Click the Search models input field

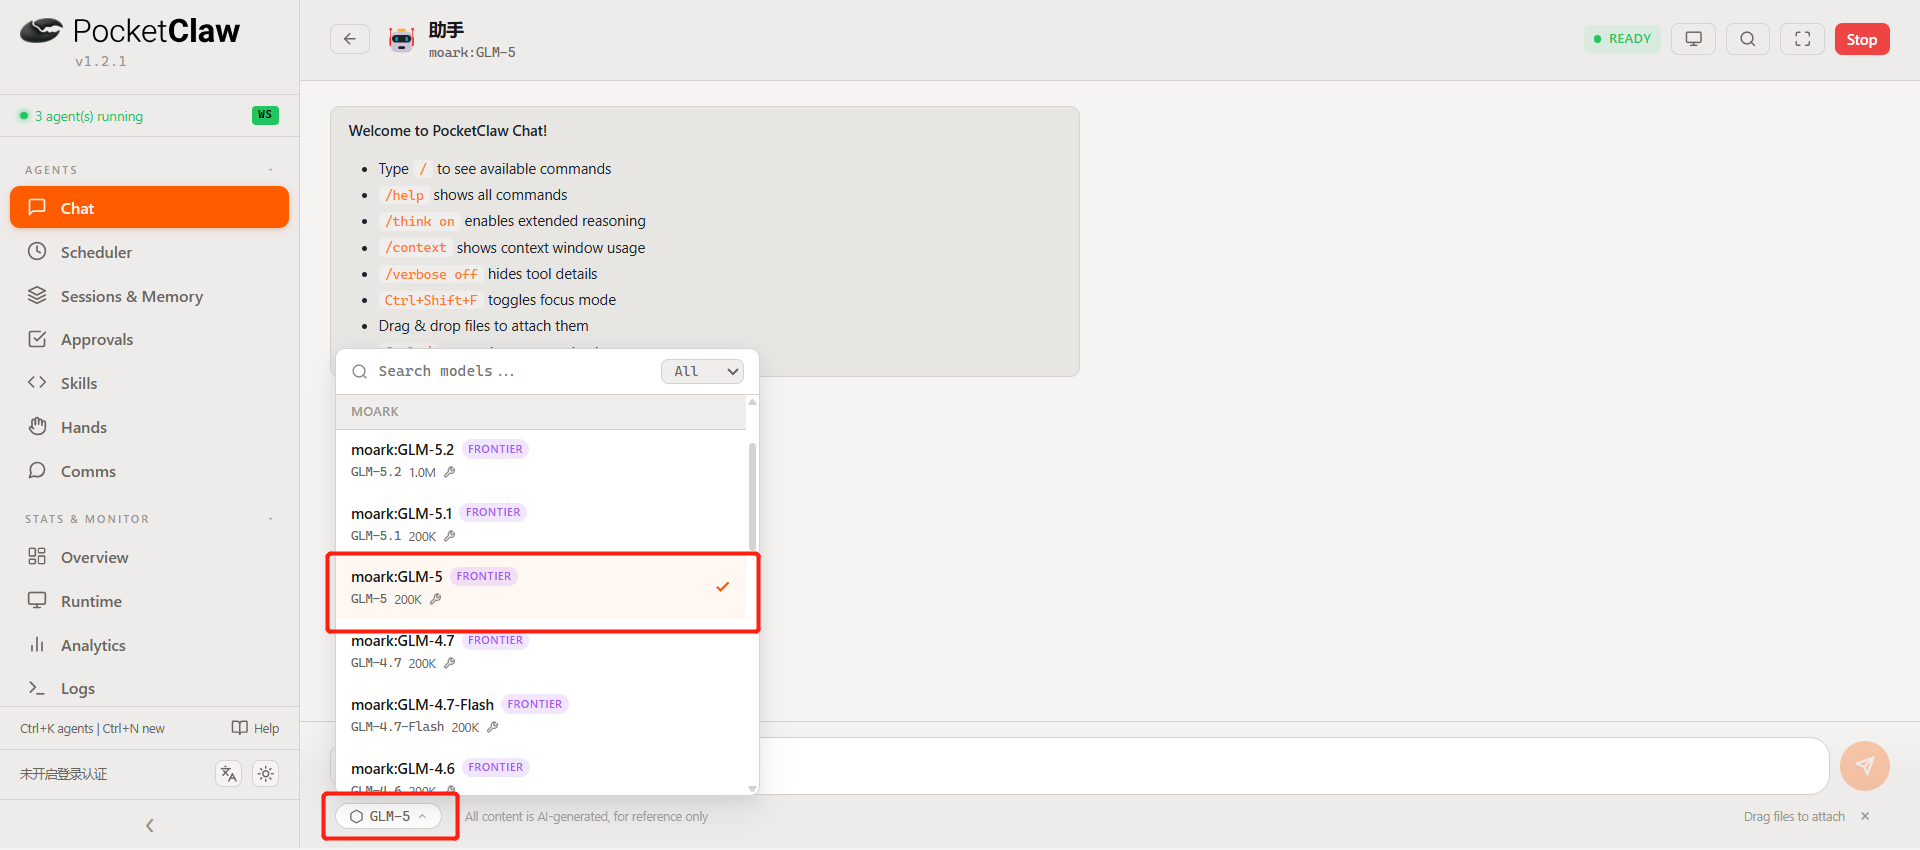510,371
